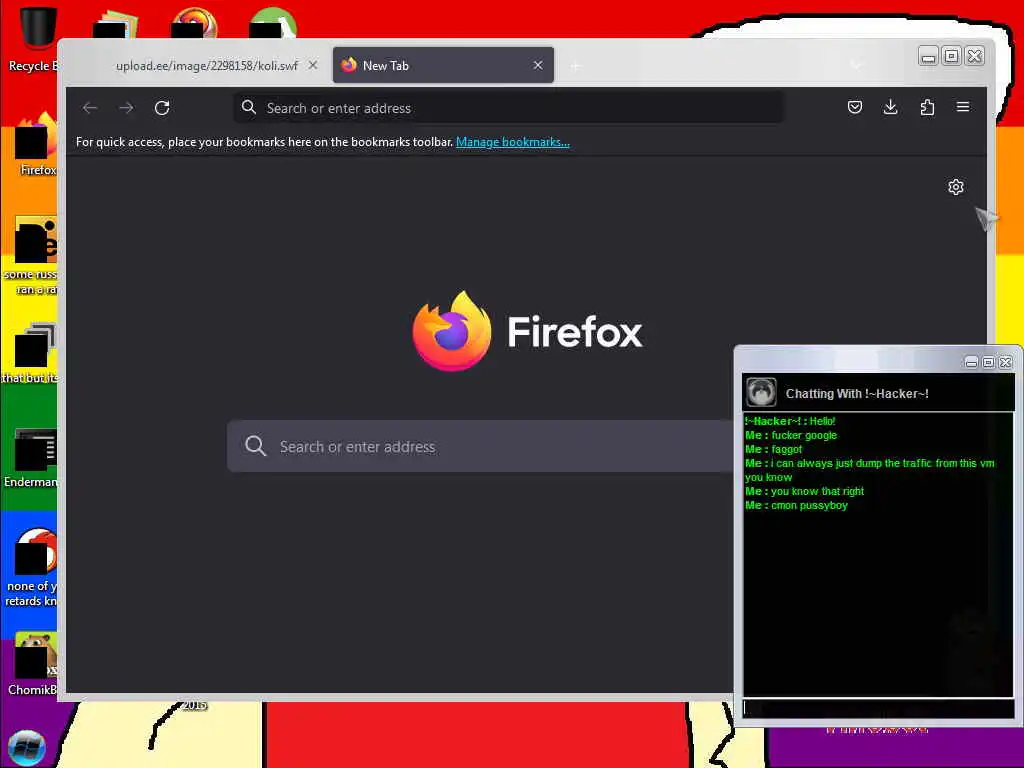Switch to the upload.ee/image/2298158/koli.swf tab

(207, 65)
